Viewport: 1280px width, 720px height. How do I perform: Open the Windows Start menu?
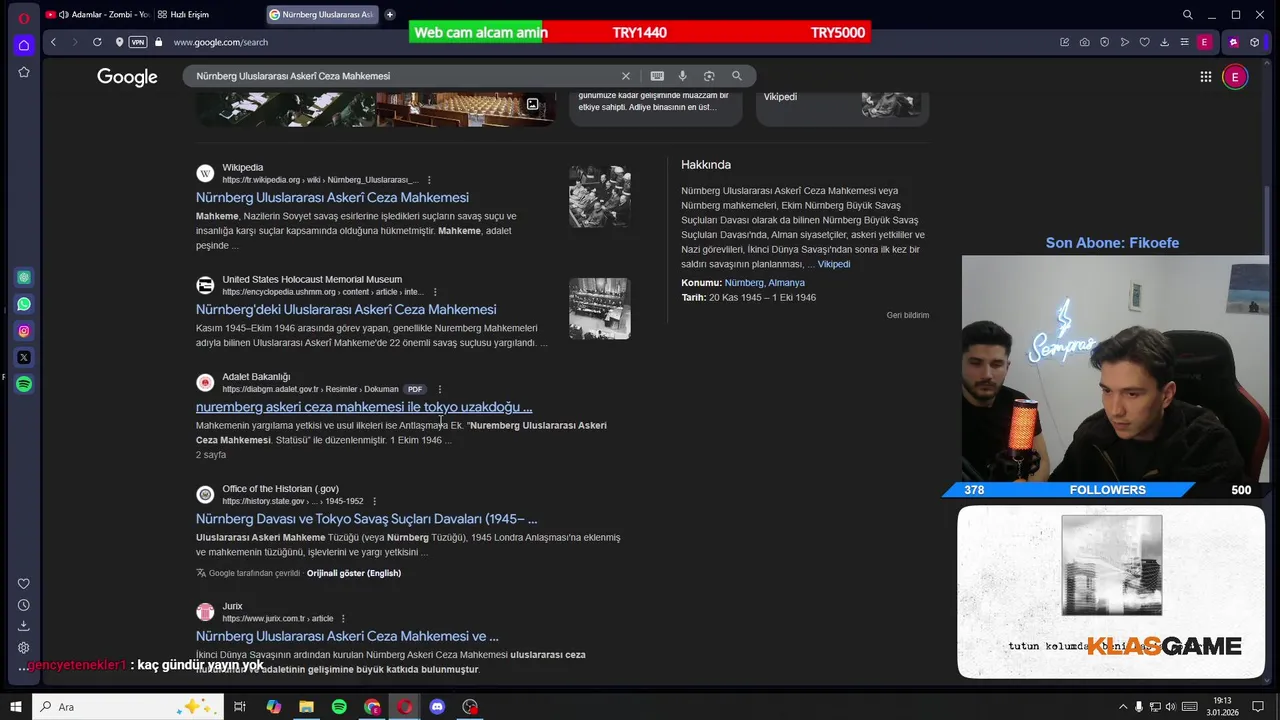point(15,707)
